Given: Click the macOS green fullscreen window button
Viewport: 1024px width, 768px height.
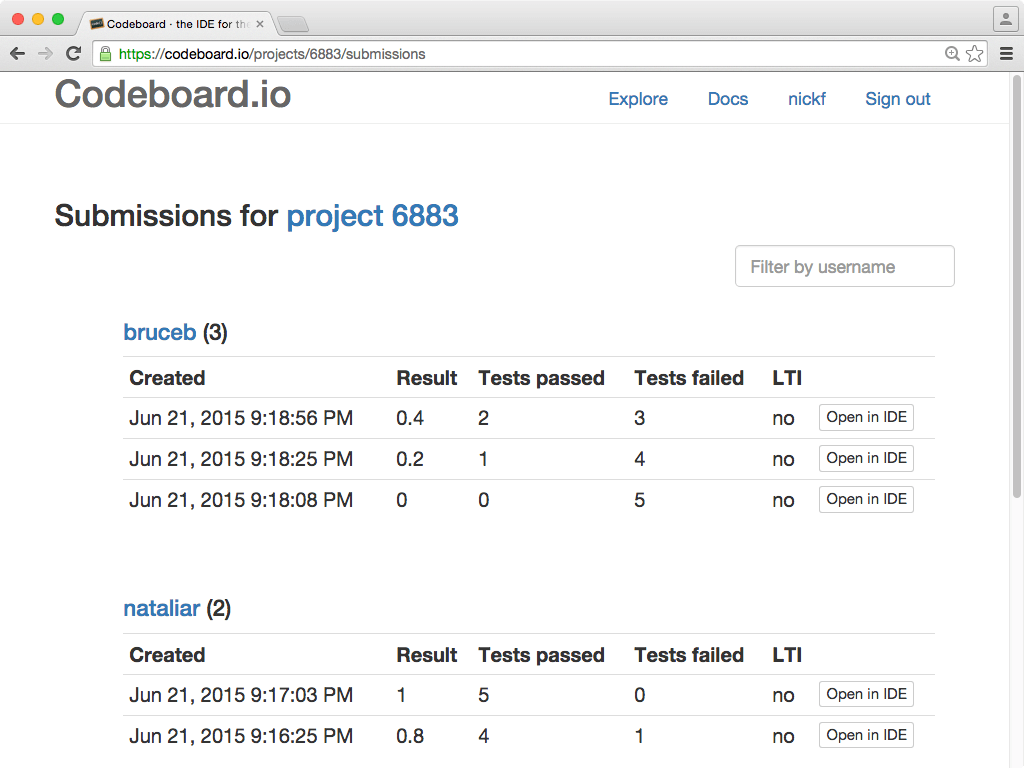Looking at the screenshot, I should (x=58, y=19).
